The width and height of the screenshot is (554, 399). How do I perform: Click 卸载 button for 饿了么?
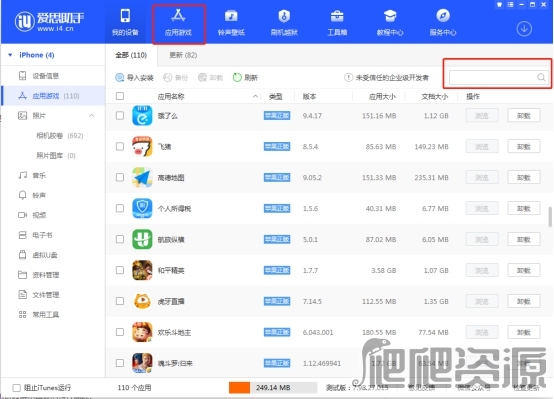tap(524, 116)
